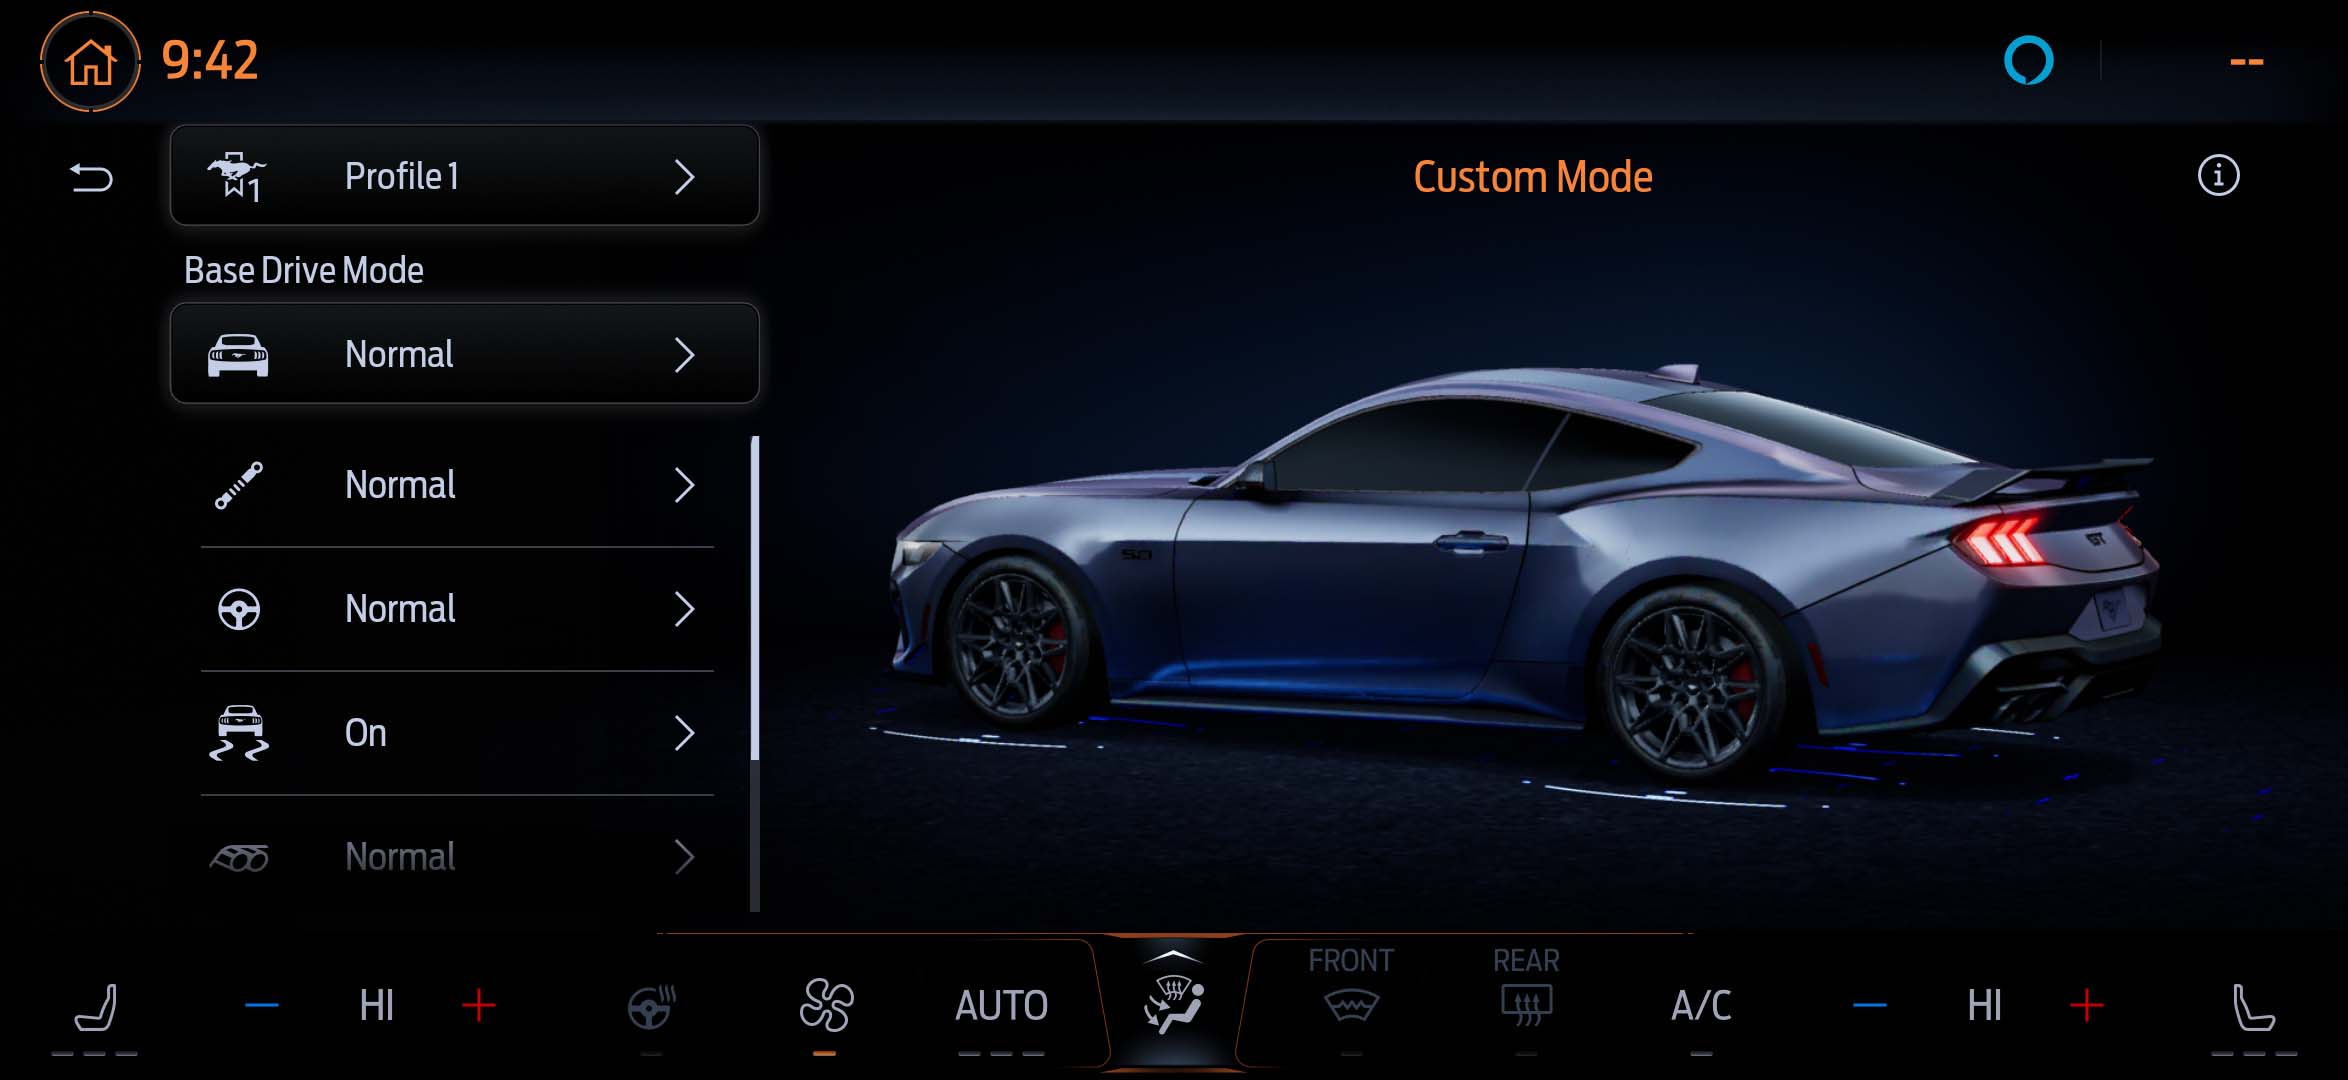Expand the suspension Normal setting

[x=457, y=485]
